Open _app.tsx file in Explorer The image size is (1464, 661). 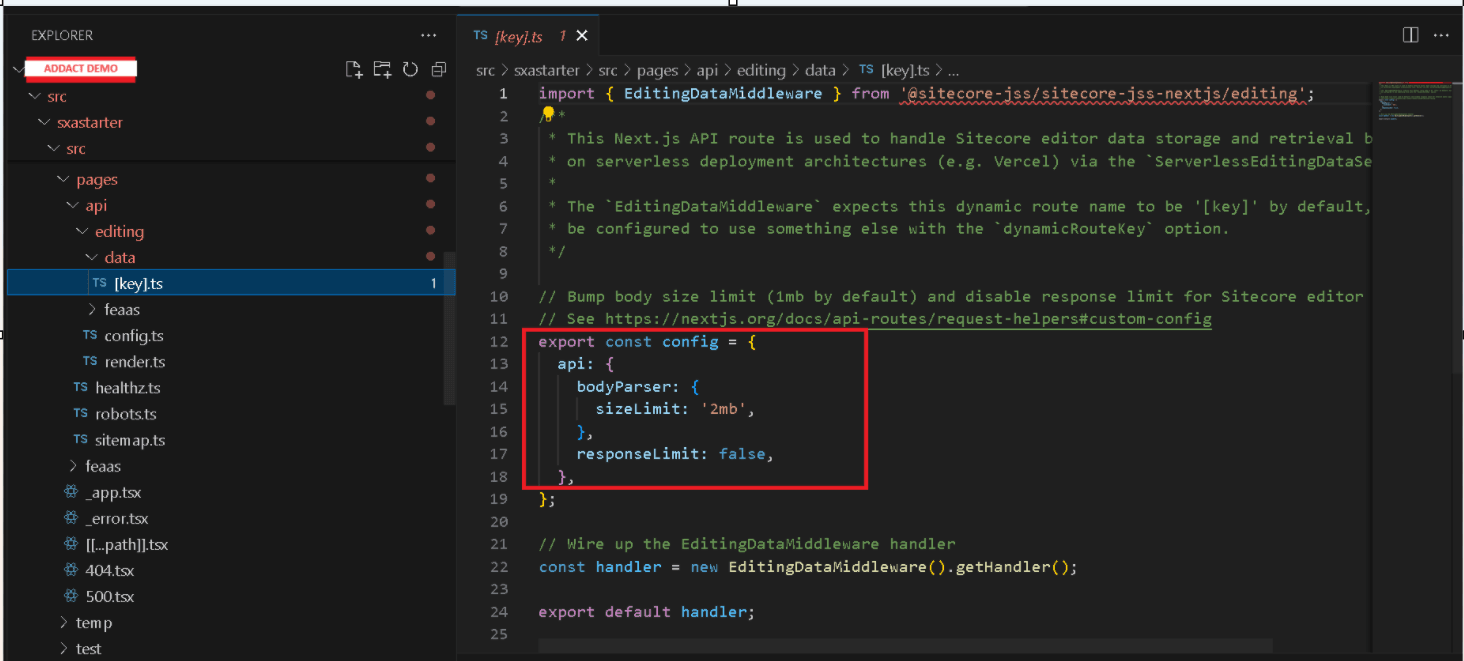(x=113, y=493)
